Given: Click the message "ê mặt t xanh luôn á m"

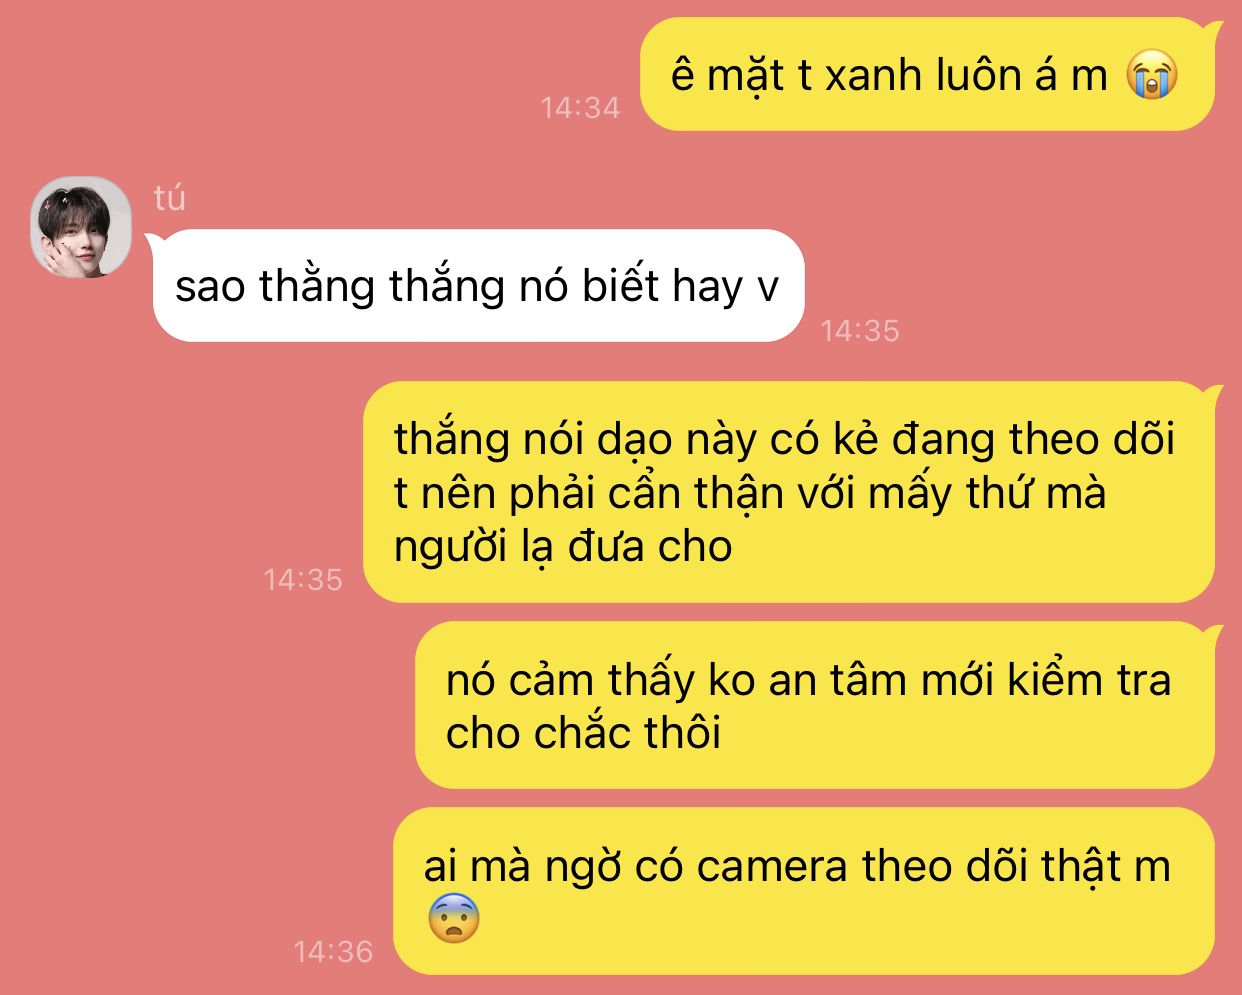Looking at the screenshot, I should 927,75.
